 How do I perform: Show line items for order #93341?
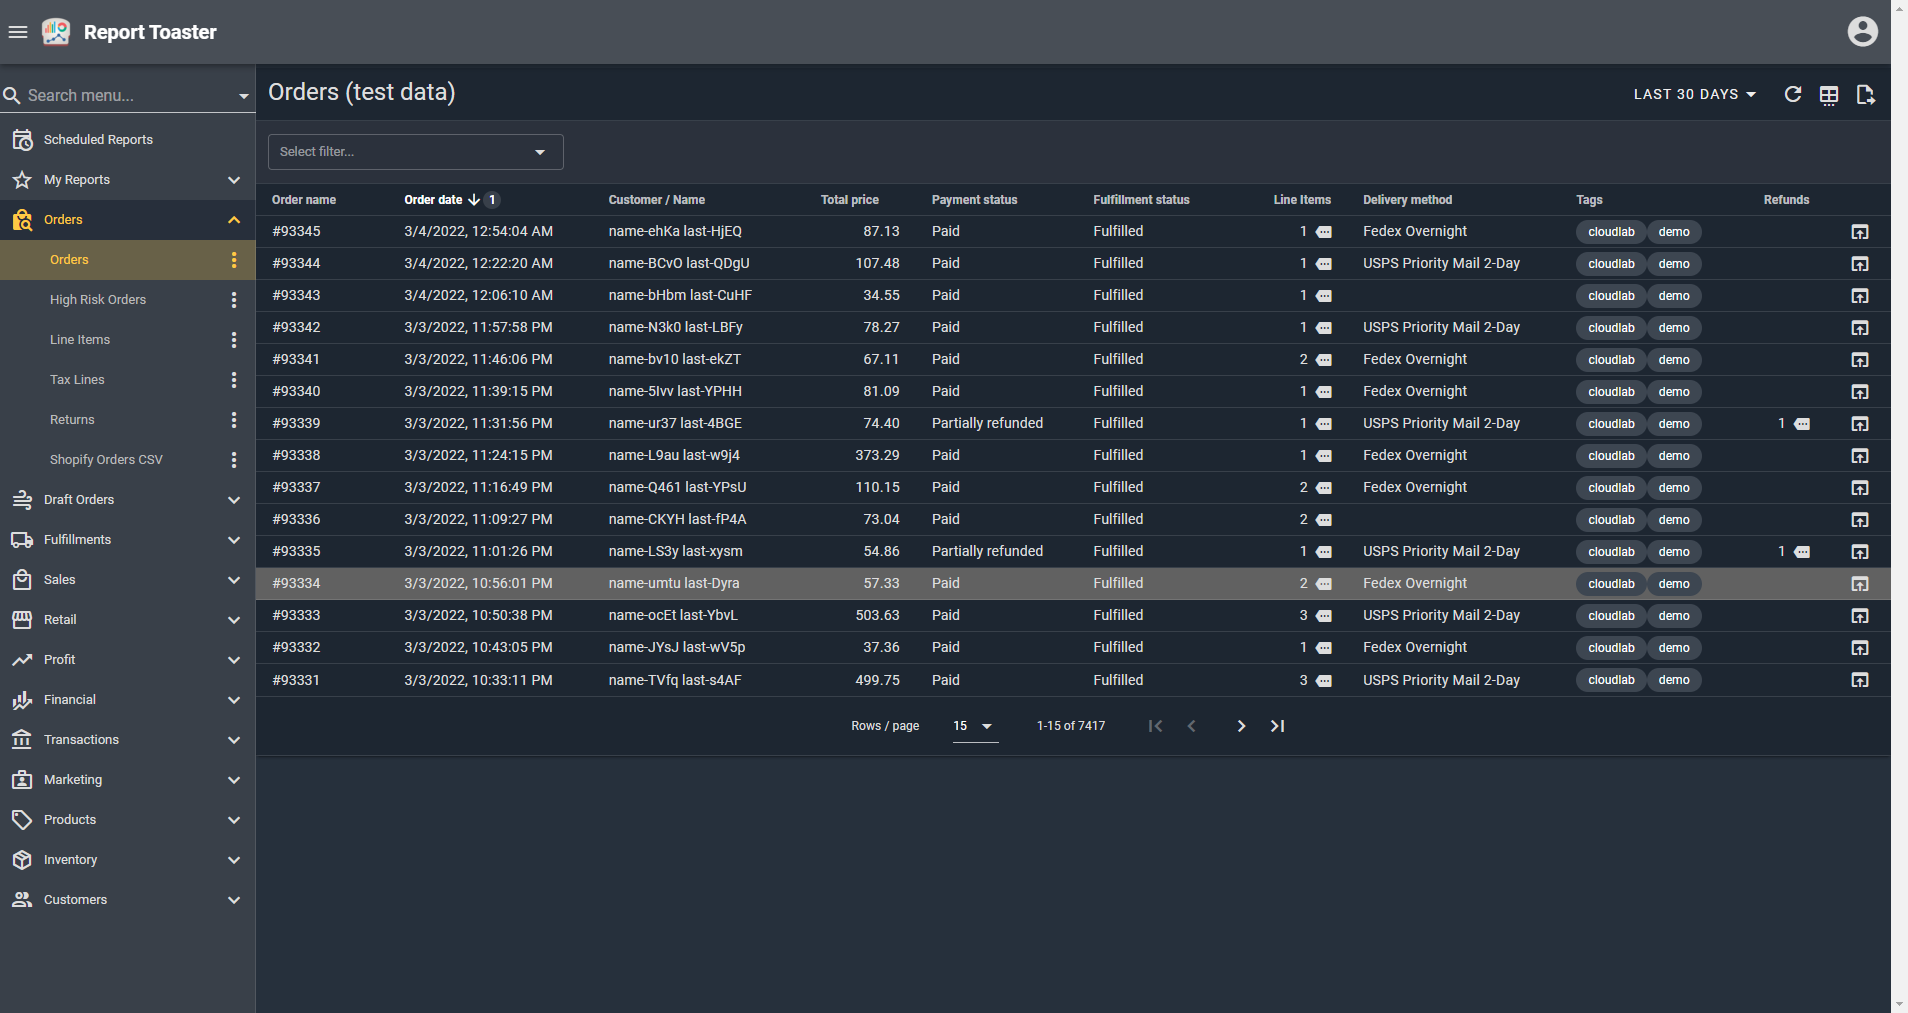coord(1323,360)
